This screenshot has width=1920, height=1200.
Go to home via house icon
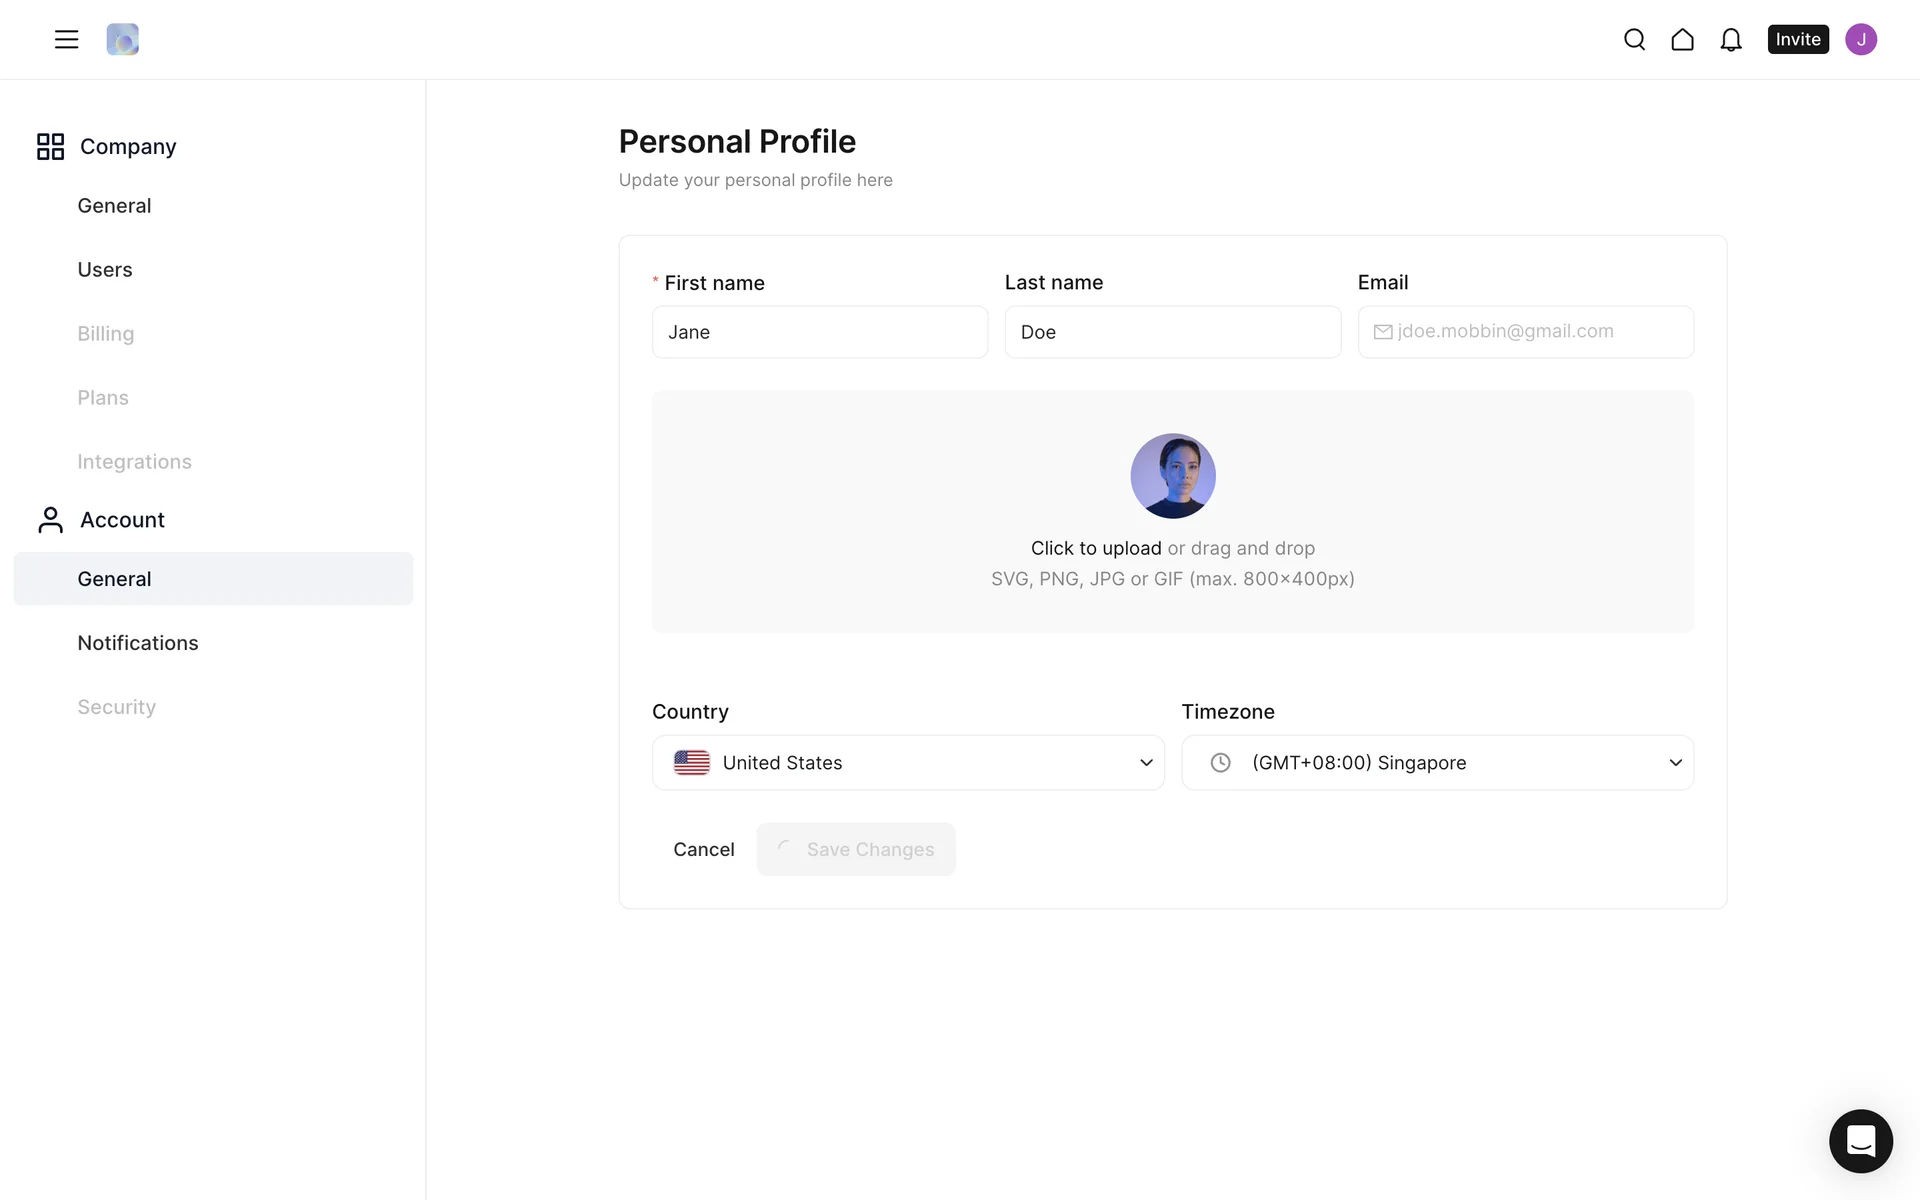[1682, 39]
